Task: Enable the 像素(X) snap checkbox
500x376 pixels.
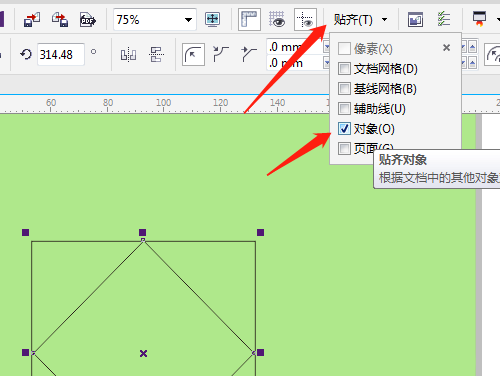Action: click(344, 49)
